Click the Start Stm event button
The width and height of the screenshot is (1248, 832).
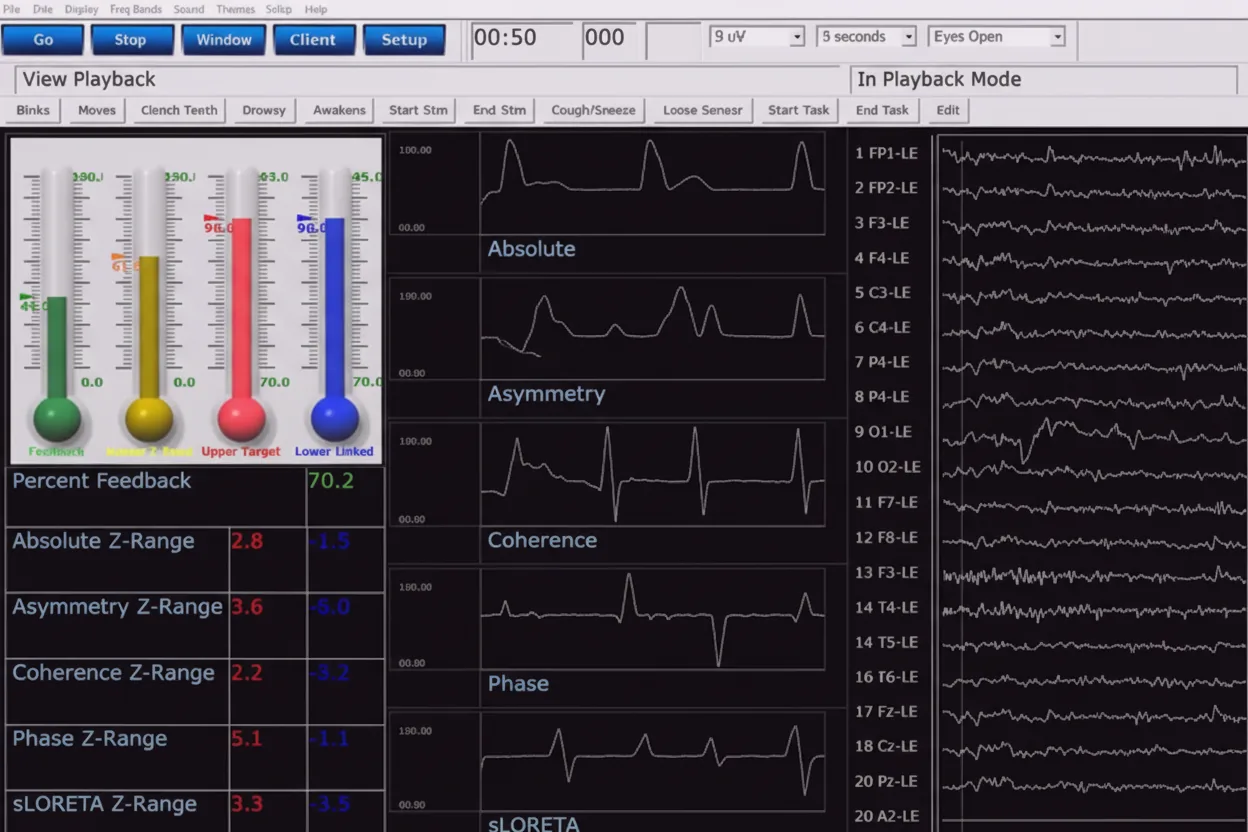pos(418,110)
